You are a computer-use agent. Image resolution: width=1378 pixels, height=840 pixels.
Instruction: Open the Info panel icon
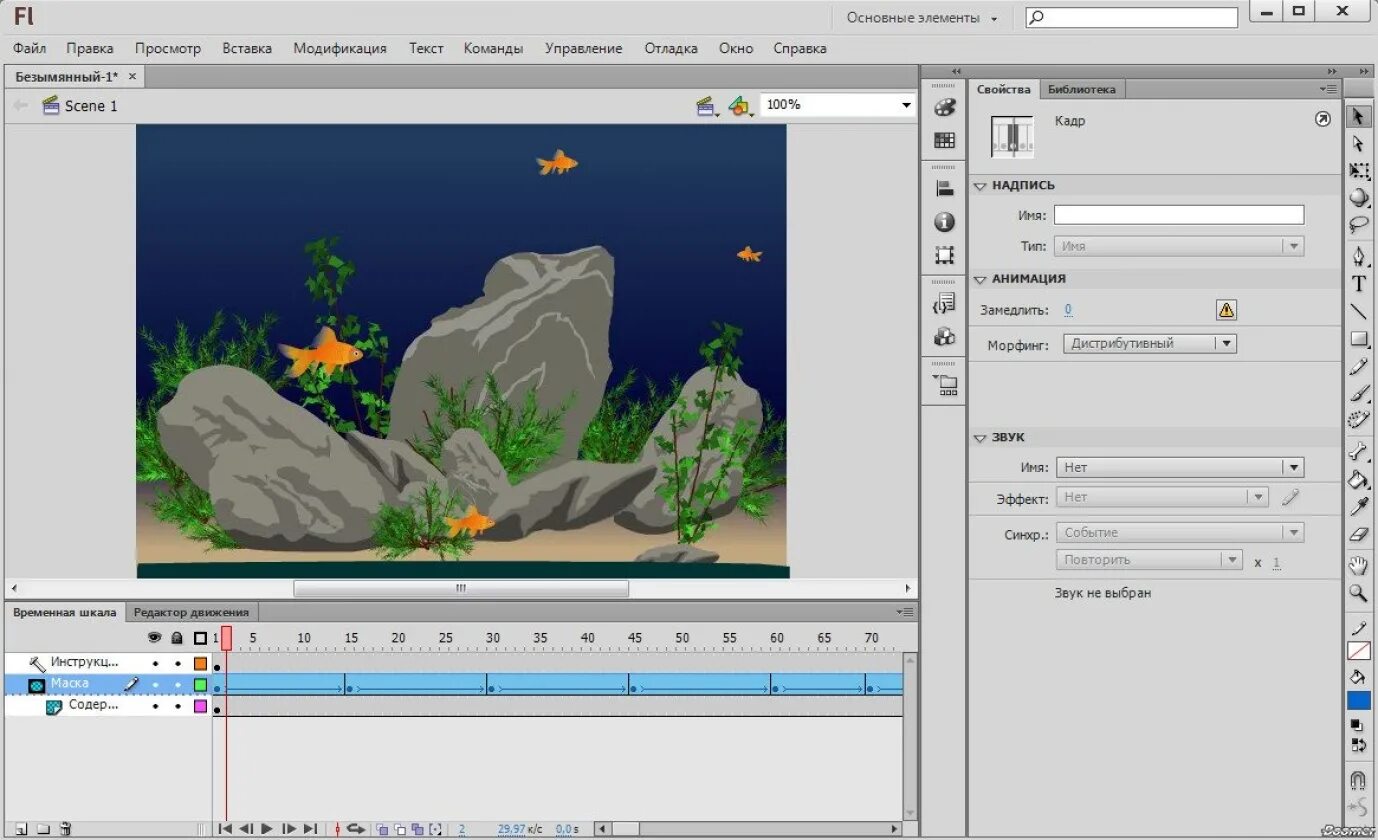pyautogui.click(x=944, y=222)
